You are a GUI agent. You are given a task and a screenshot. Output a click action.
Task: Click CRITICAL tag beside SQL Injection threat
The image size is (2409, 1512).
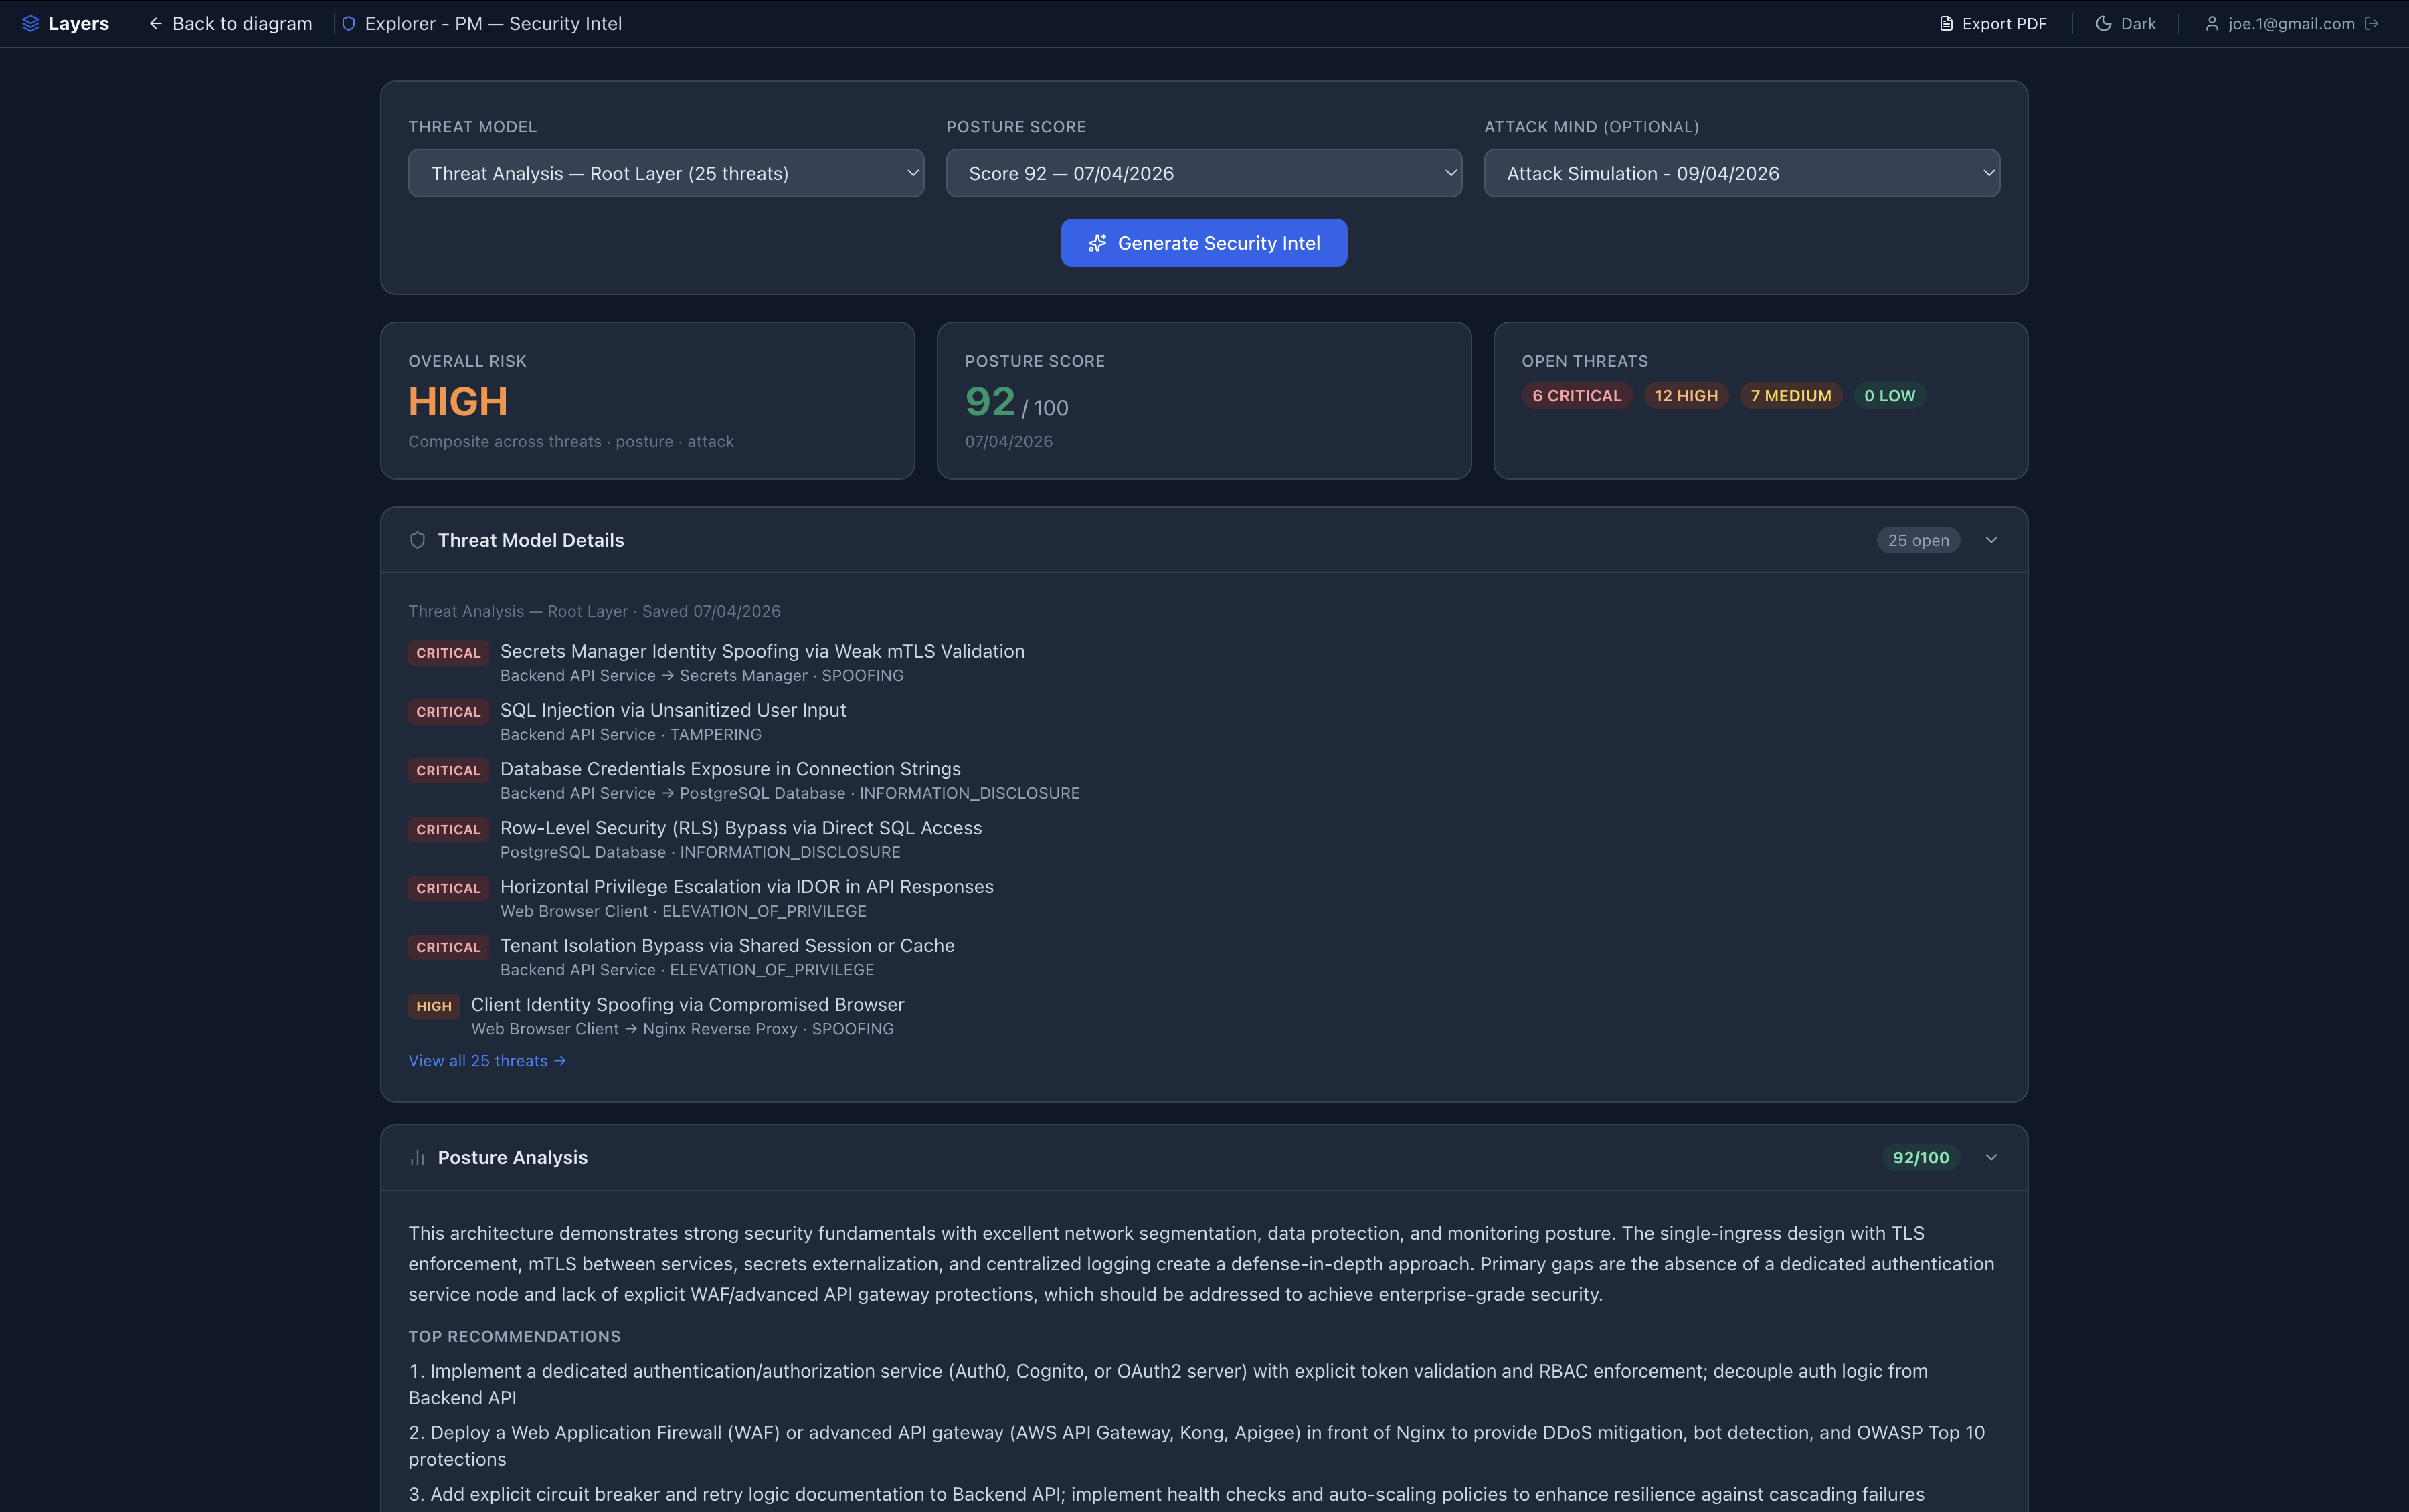448,712
